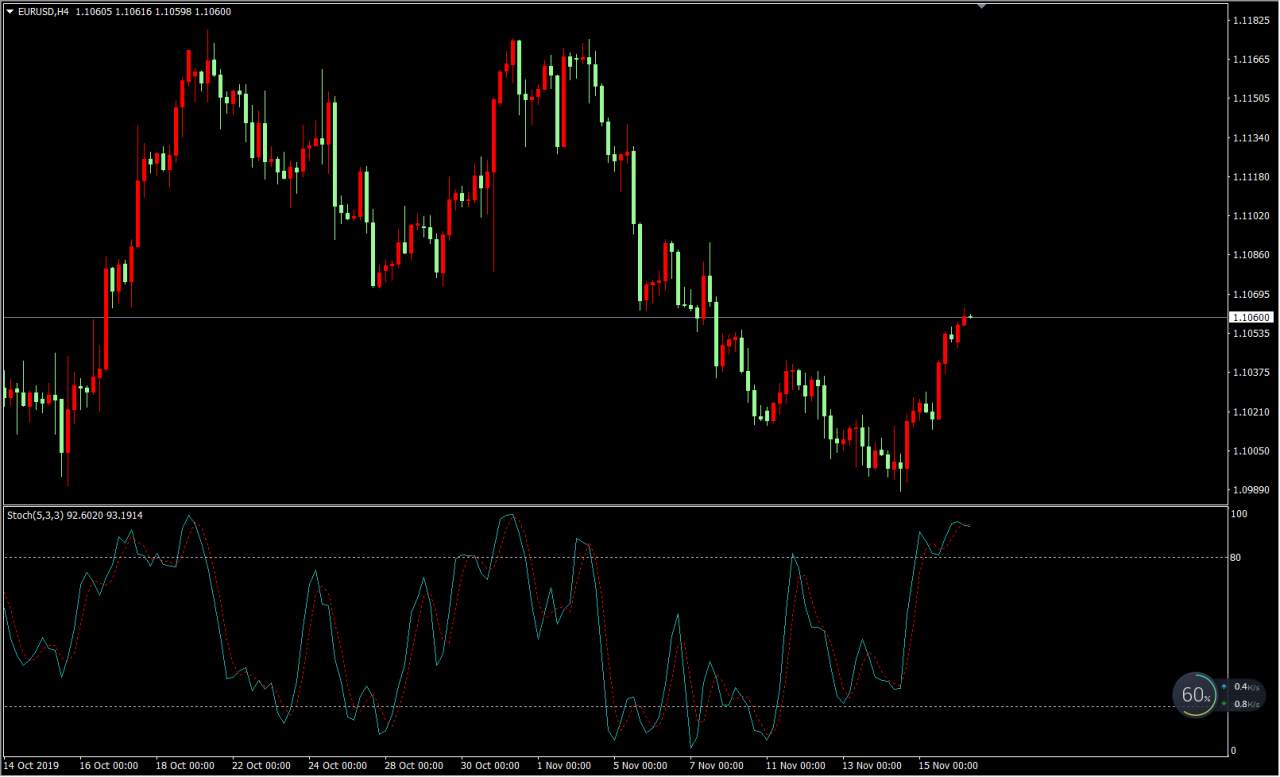Click the 28 Oct 00:00 time label
This screenshot has height=777, width=1280.
coord(414,766)
